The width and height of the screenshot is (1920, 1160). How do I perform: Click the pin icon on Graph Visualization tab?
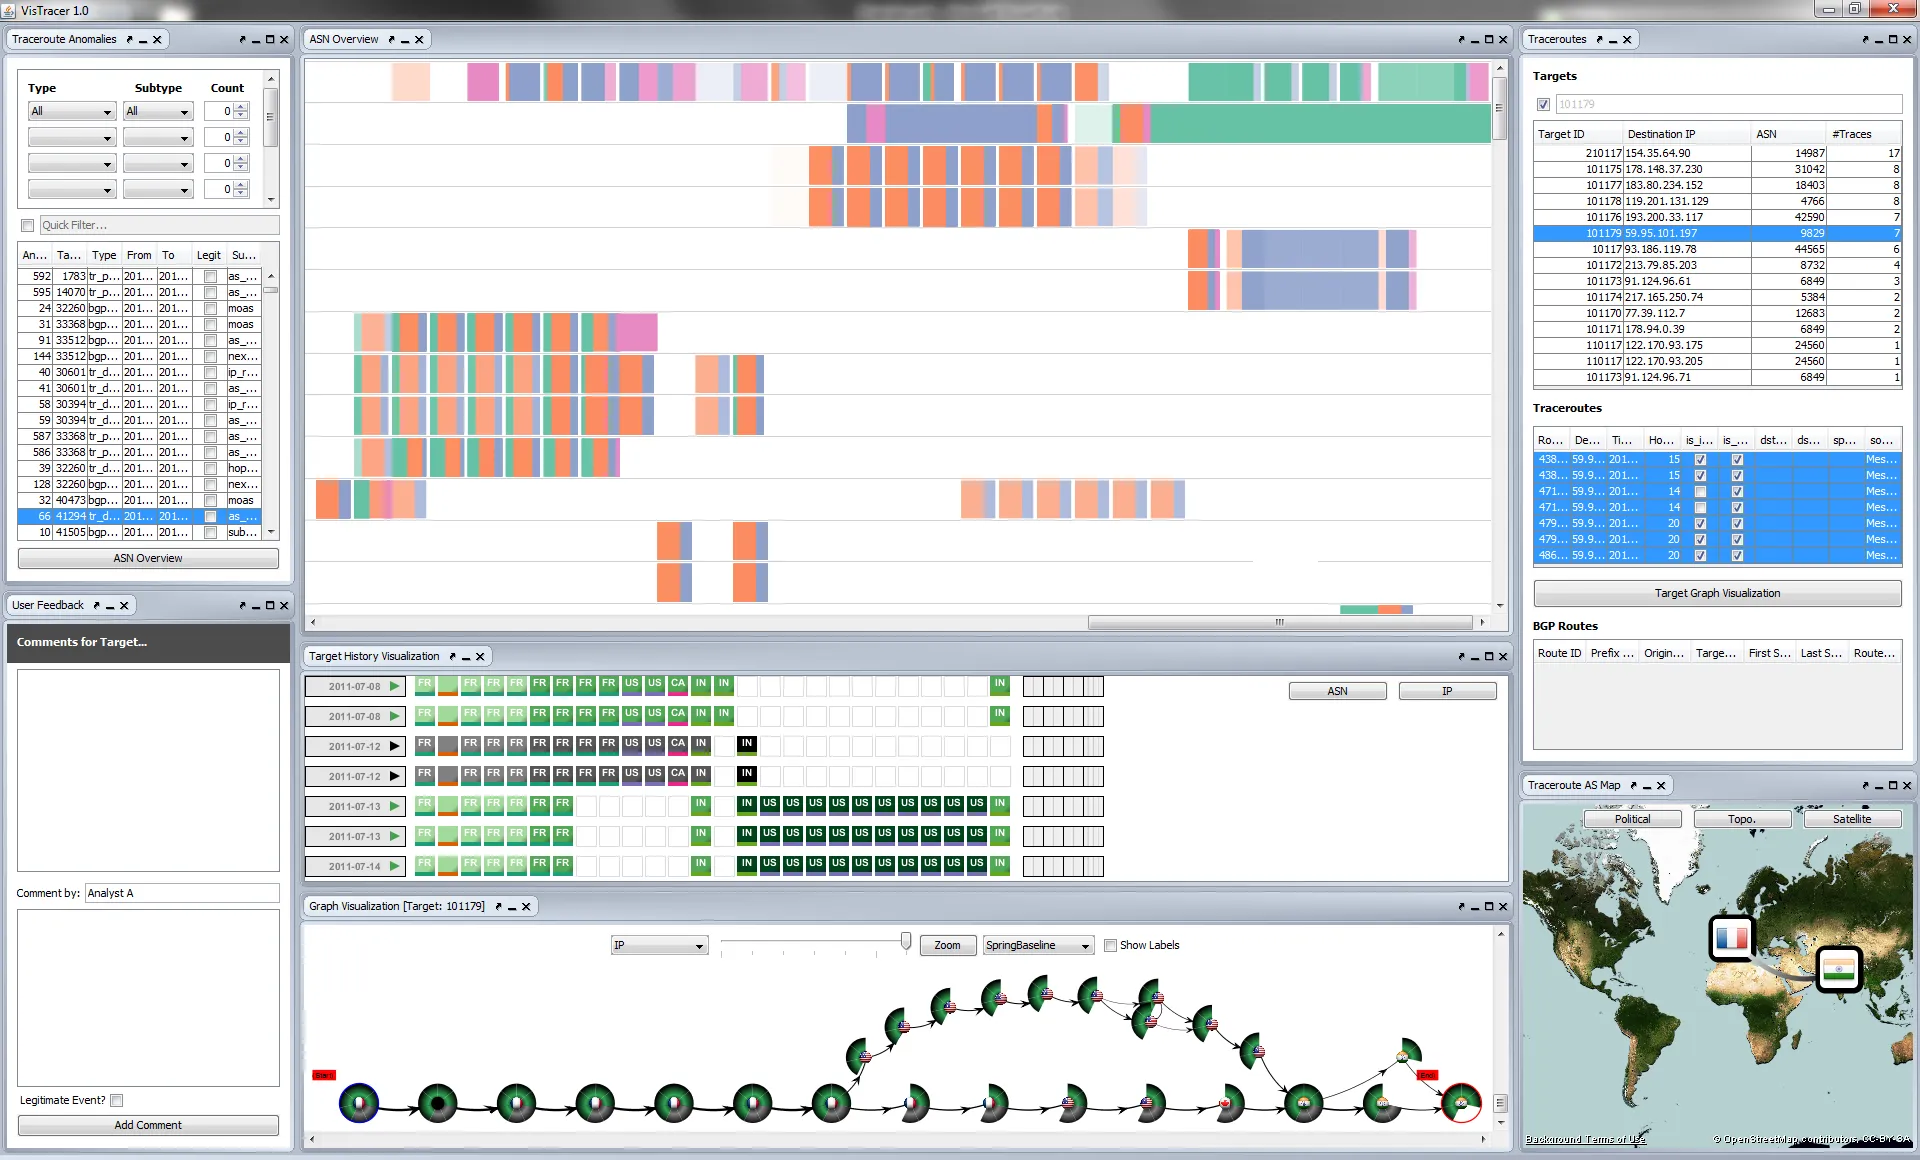point(498,906)
